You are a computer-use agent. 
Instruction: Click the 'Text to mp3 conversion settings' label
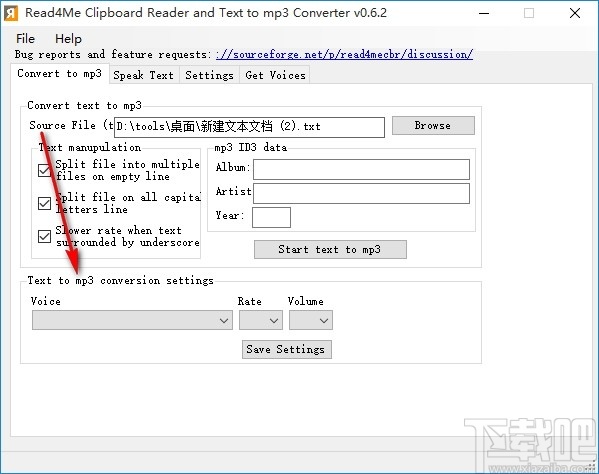point(120,280)
